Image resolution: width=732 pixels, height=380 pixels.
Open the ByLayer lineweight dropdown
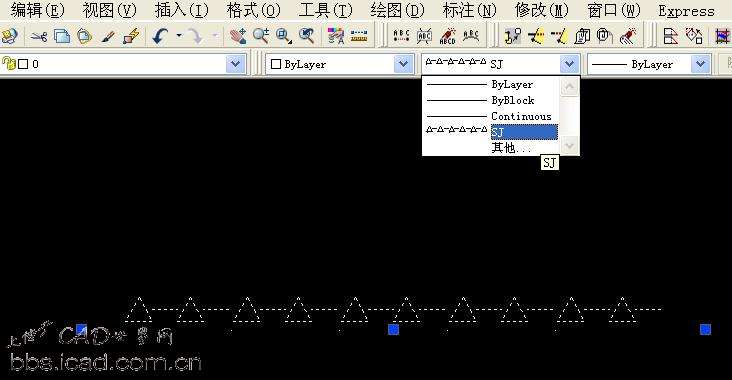pyautogui.click(x=701, y=64)
